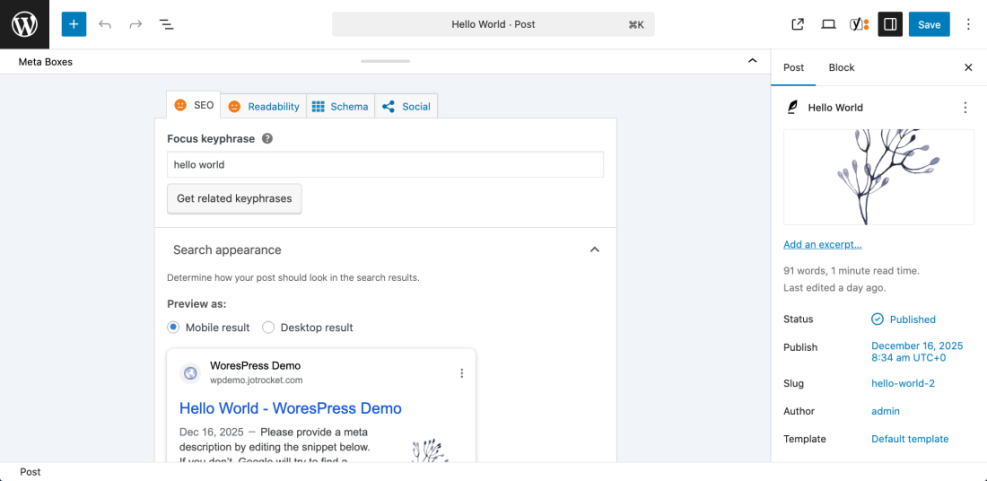This screenshot has height=481, width=987.
Task: Click the Add an excerpt link
Action: pos(822,244)
